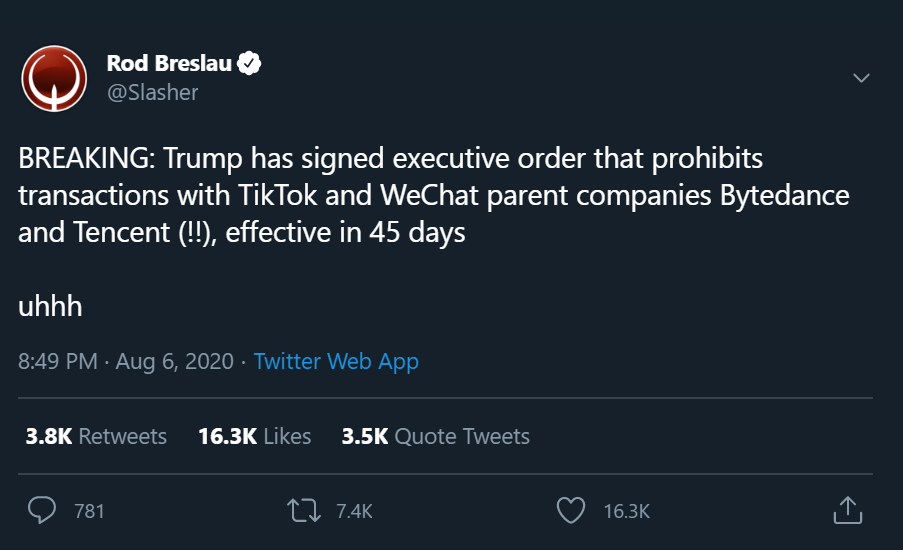This screenshot has width=903, height=550.
Task: View the 16.3K Likes list
Action: (255, 436)
